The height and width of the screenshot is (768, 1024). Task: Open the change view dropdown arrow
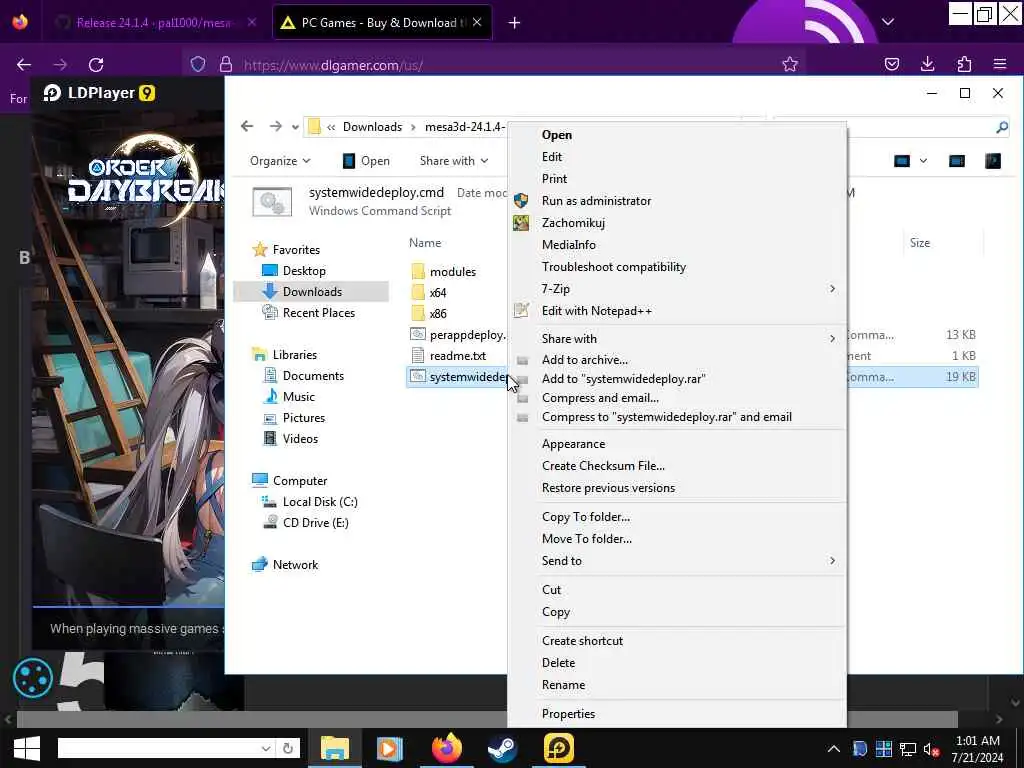(923, 161)
